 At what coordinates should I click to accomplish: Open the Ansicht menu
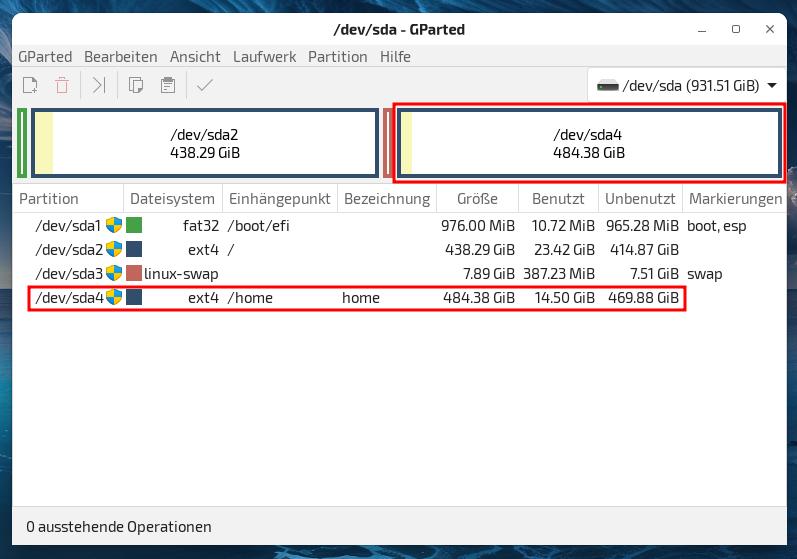(195, 57)
